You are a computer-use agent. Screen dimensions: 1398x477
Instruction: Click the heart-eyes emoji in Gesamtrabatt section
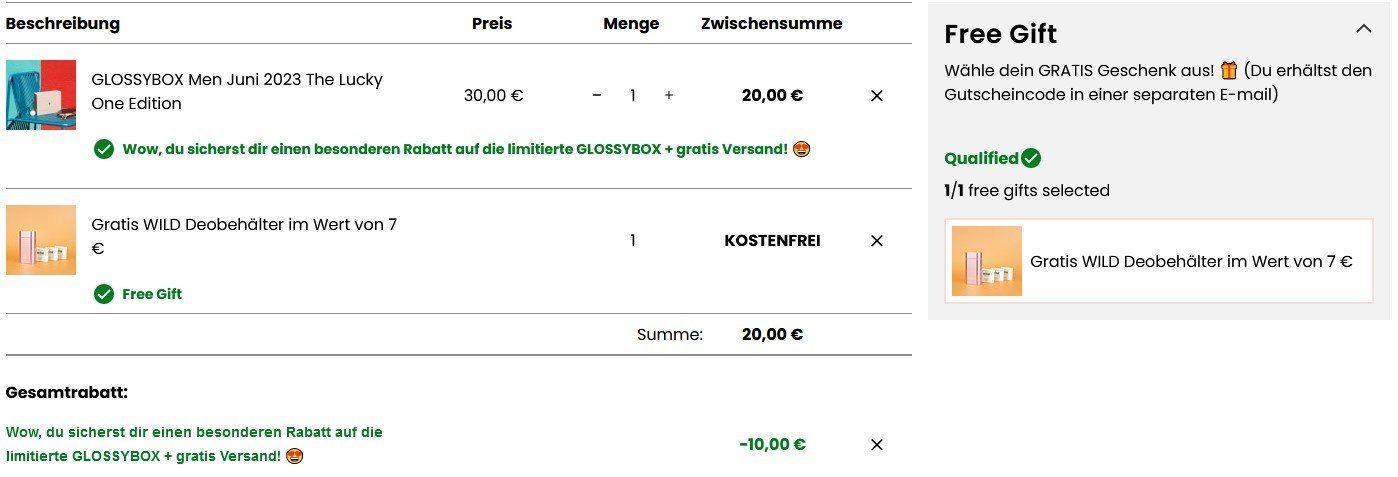[x=294, y=456]
